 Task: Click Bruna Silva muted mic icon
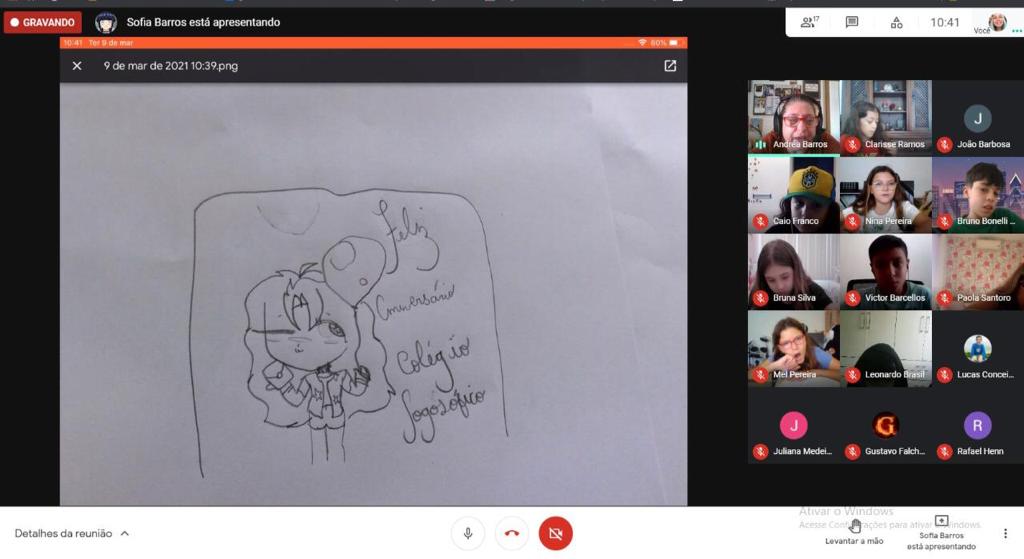[760, 298]
